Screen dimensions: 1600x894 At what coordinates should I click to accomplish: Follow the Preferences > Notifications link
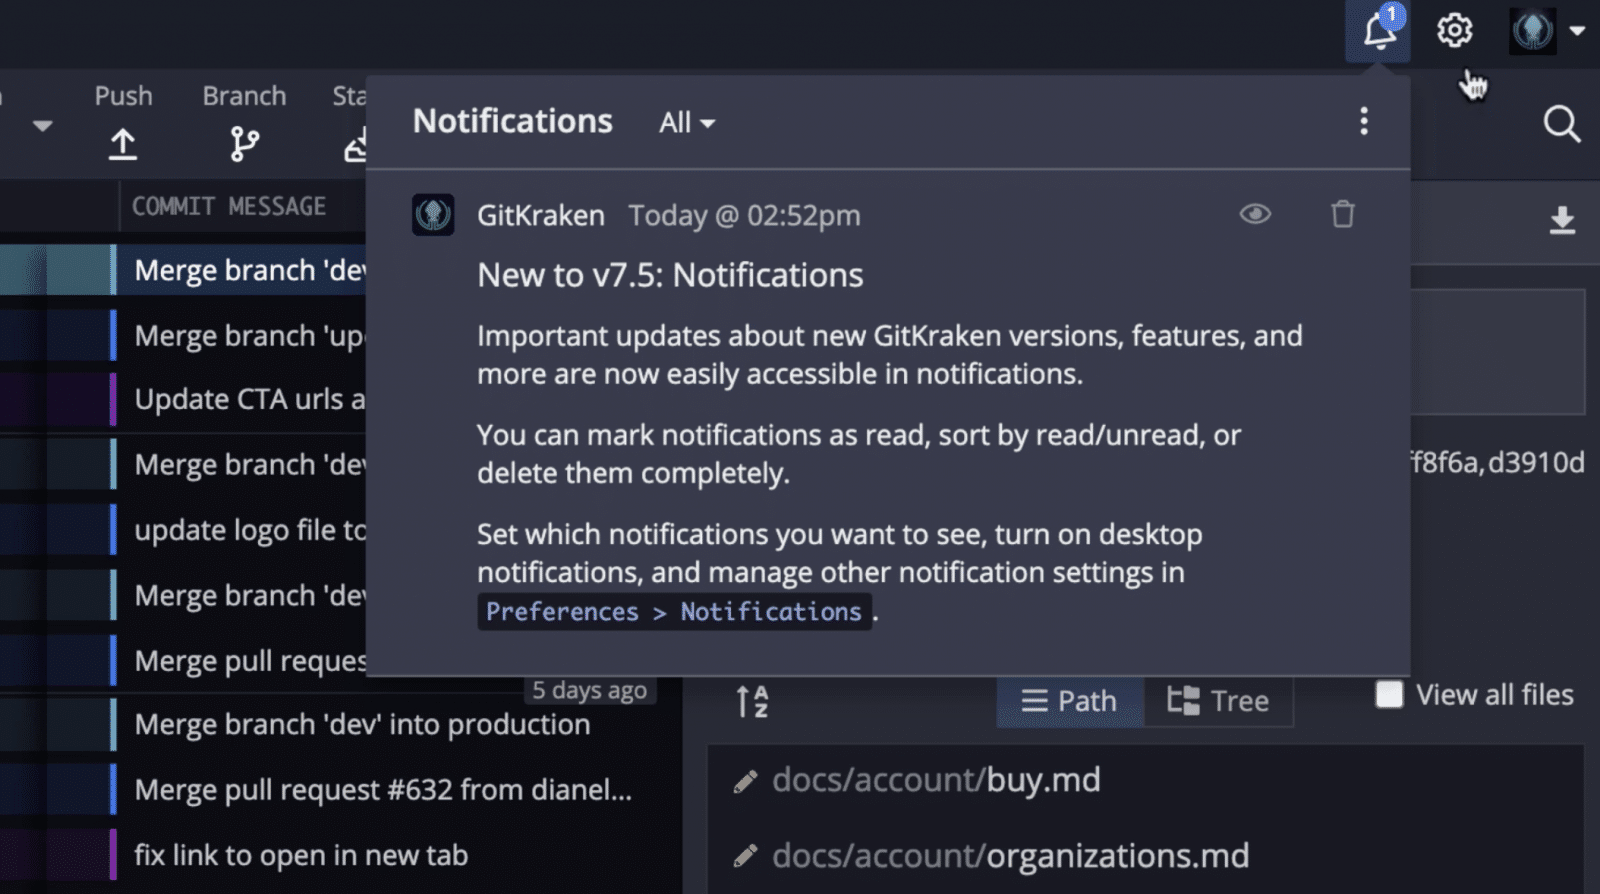coord(674,611)
